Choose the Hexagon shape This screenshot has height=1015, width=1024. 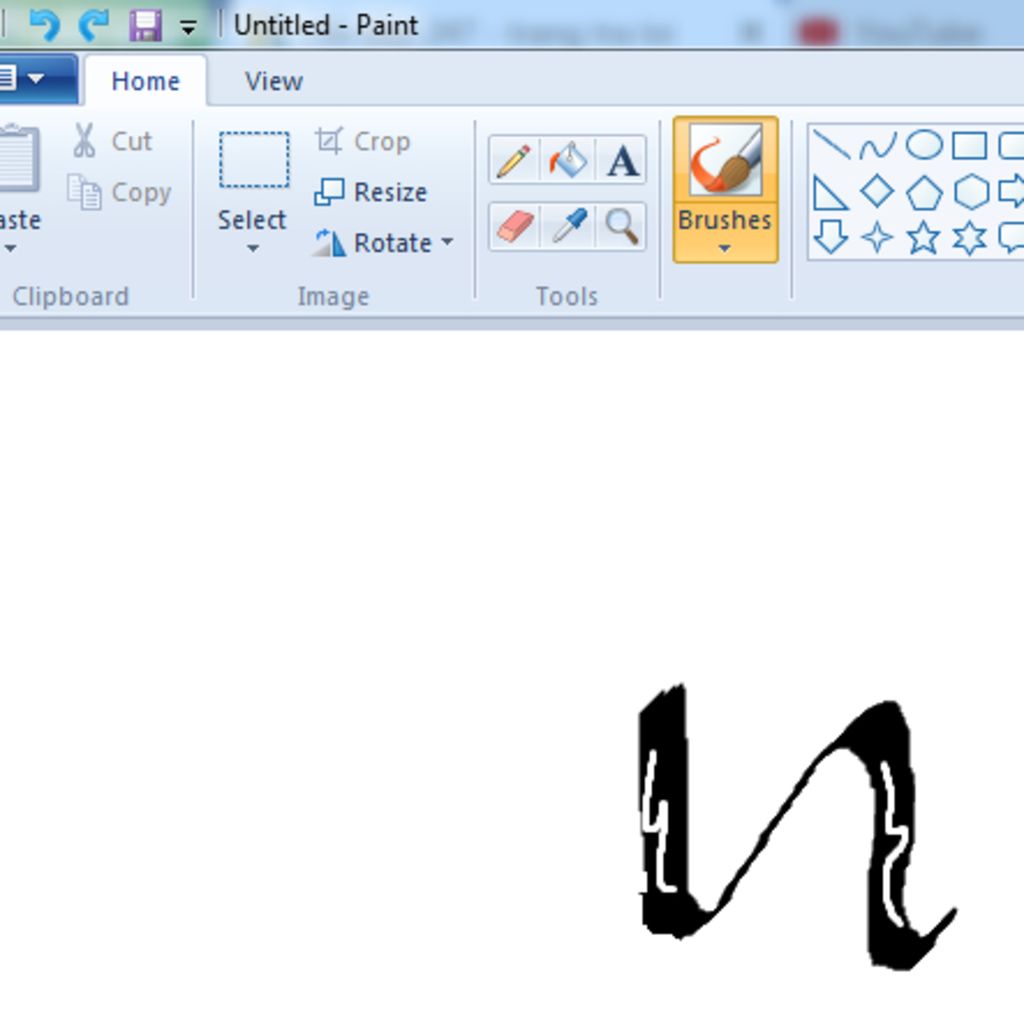point(971,192)
